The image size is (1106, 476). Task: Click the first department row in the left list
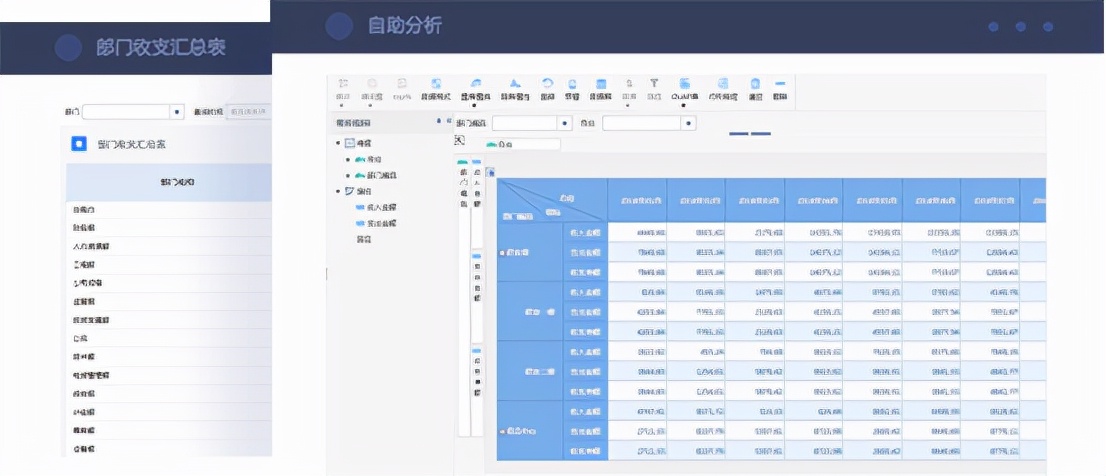tap(169, 209)
